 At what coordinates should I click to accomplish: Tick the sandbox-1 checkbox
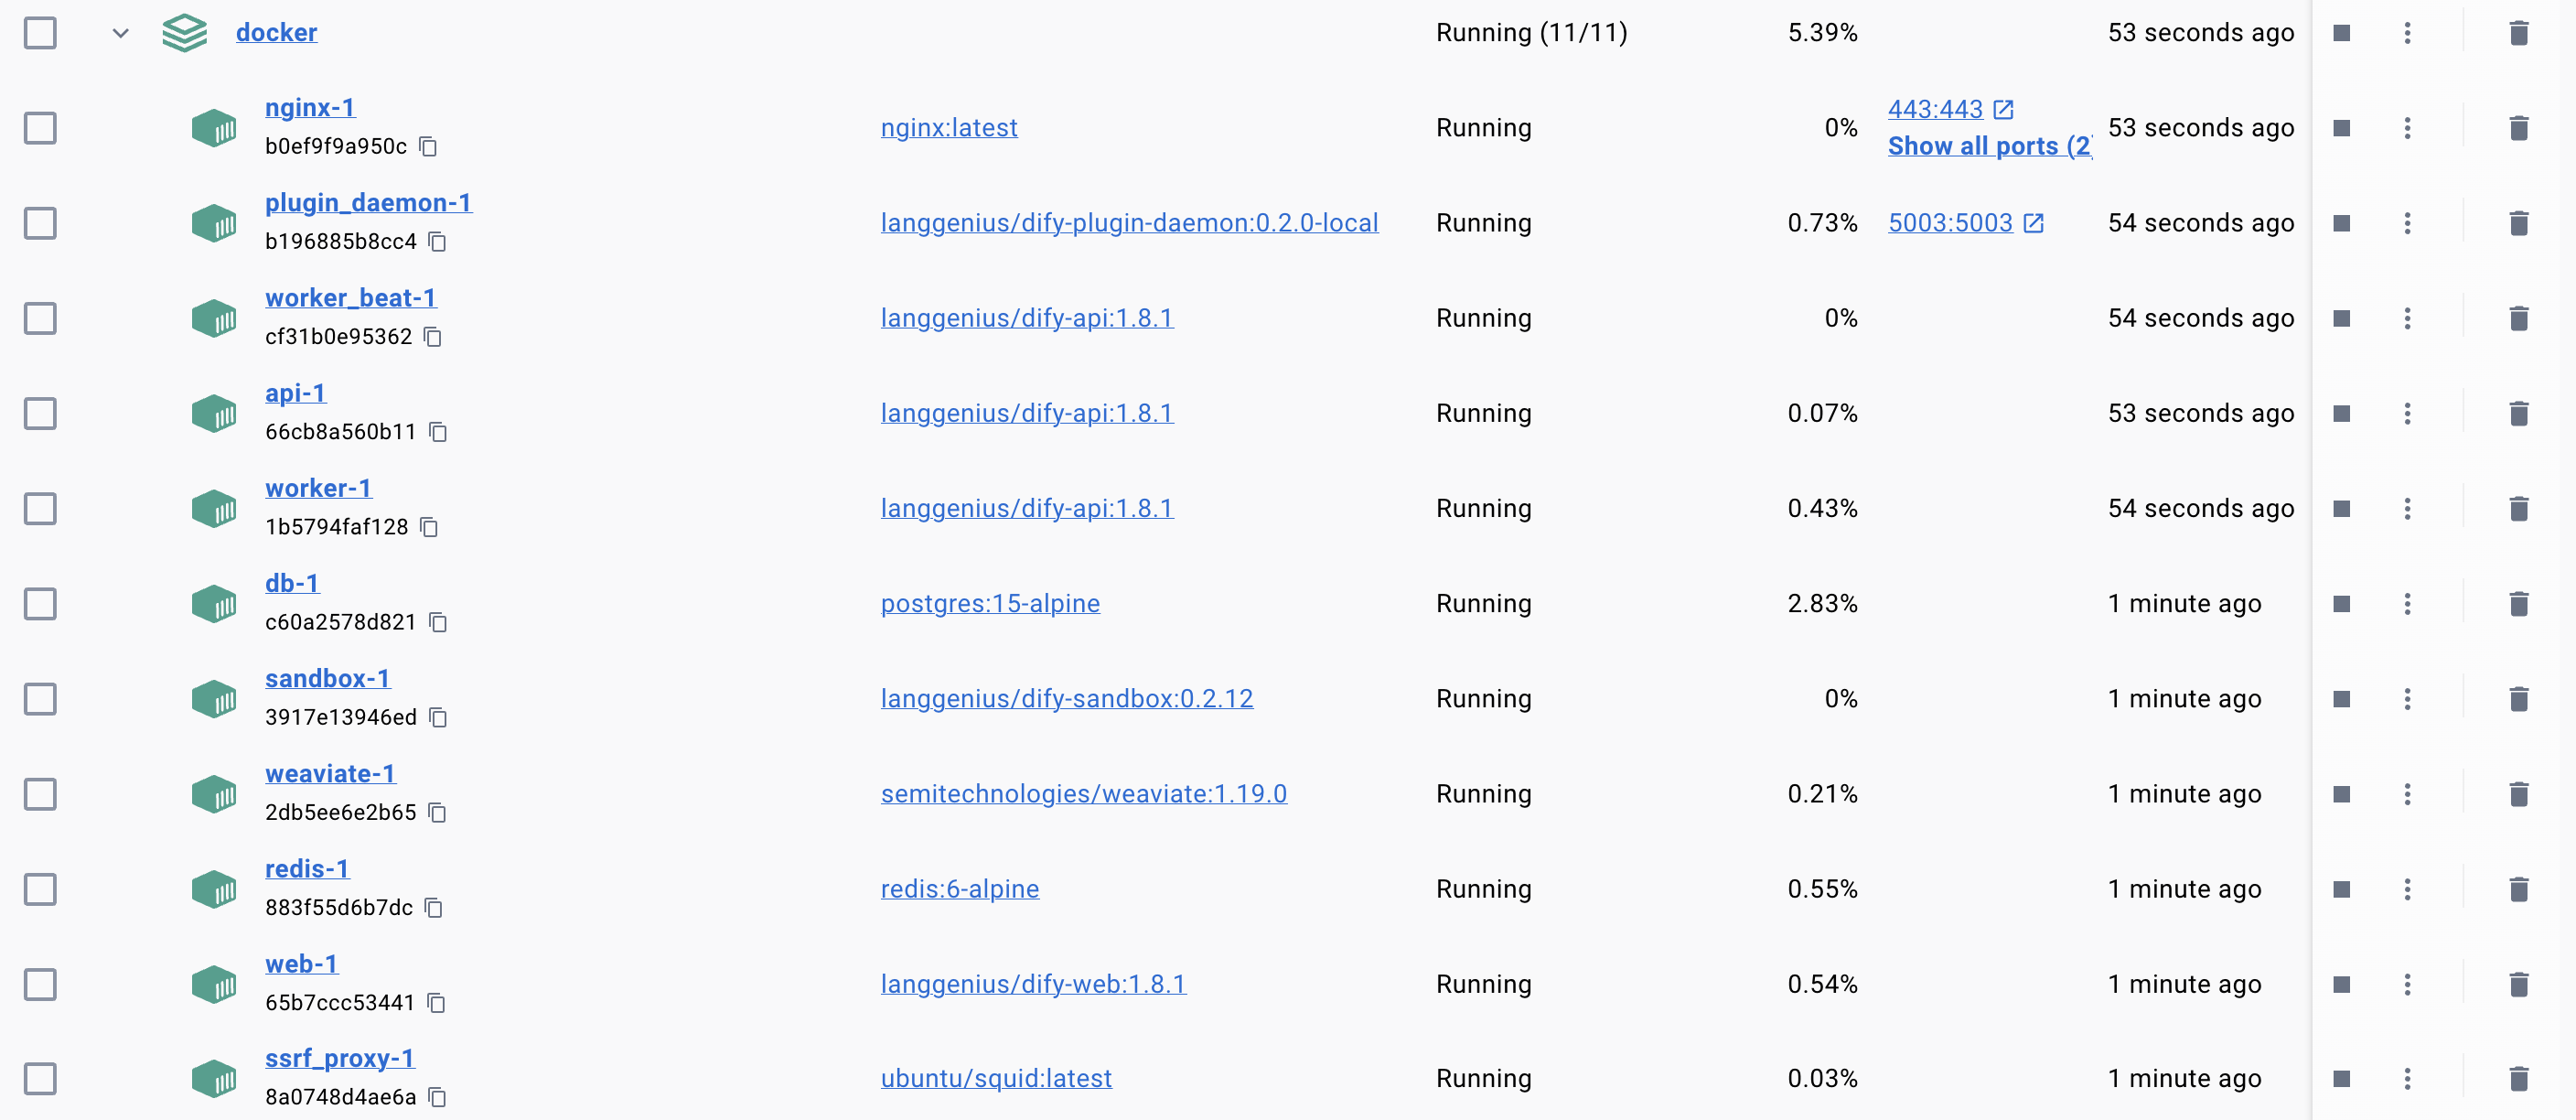click(40, 698)
